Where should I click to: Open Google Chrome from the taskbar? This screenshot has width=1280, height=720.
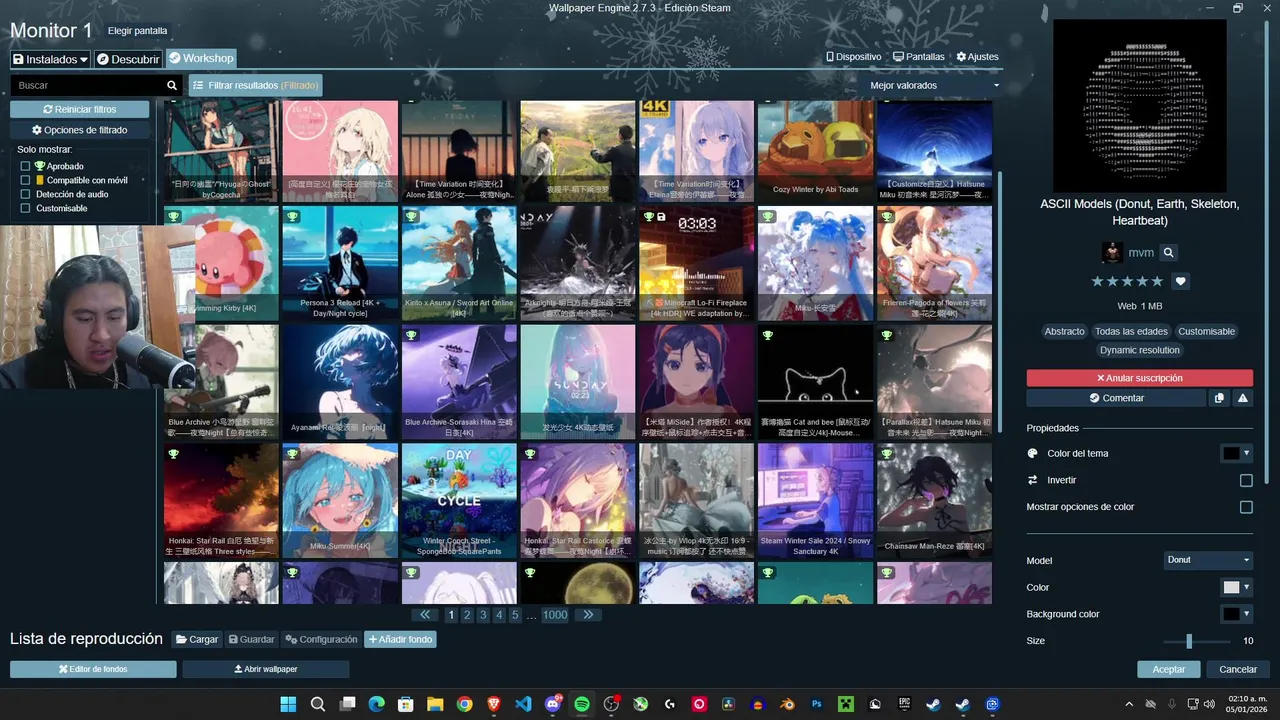pyautogui.click(x=465, y=704)
